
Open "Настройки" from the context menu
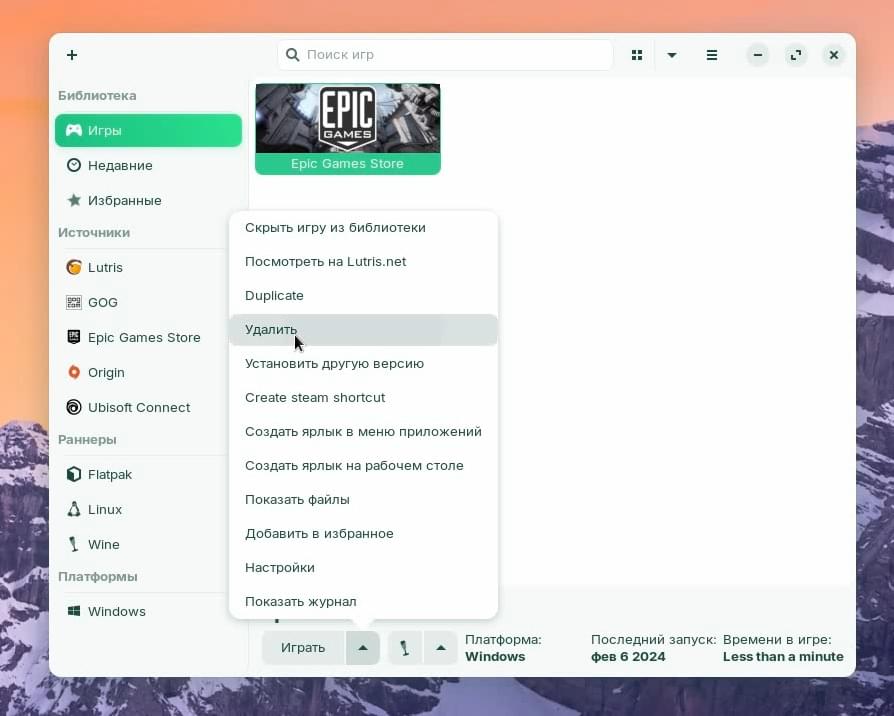point(363,568)
